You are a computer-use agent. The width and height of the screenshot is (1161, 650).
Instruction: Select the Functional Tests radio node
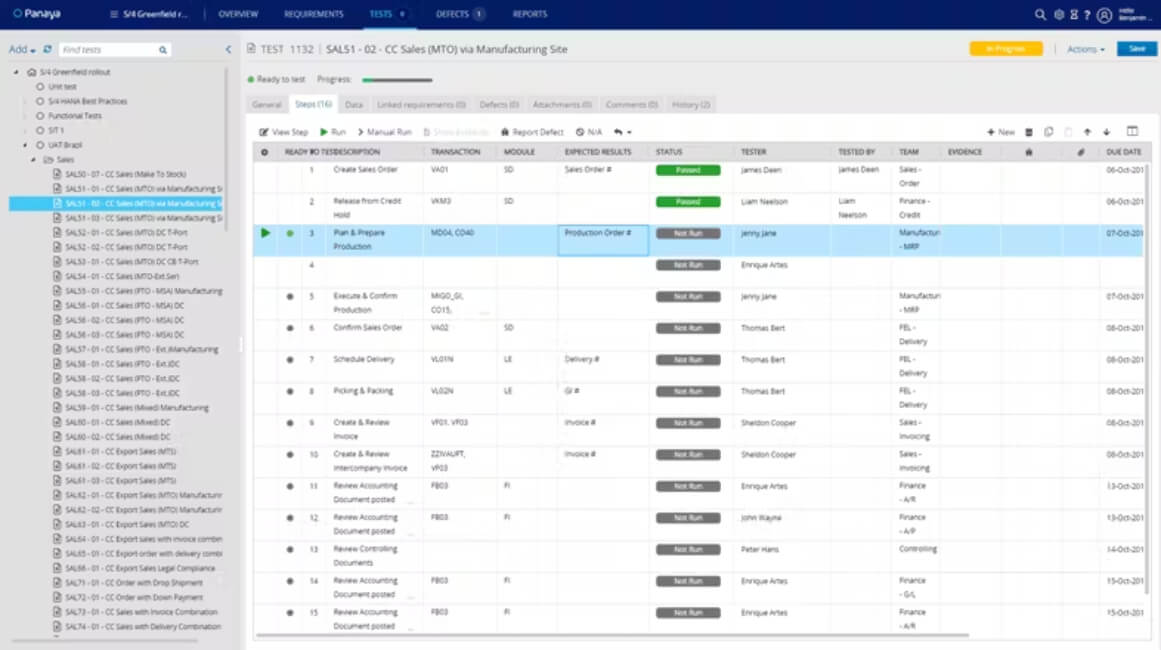tap(40, 115)
